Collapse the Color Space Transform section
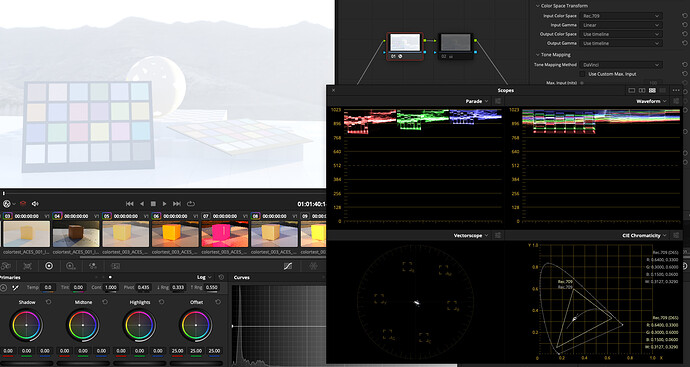This screenshot has height=367, width=690. (538, 6)
